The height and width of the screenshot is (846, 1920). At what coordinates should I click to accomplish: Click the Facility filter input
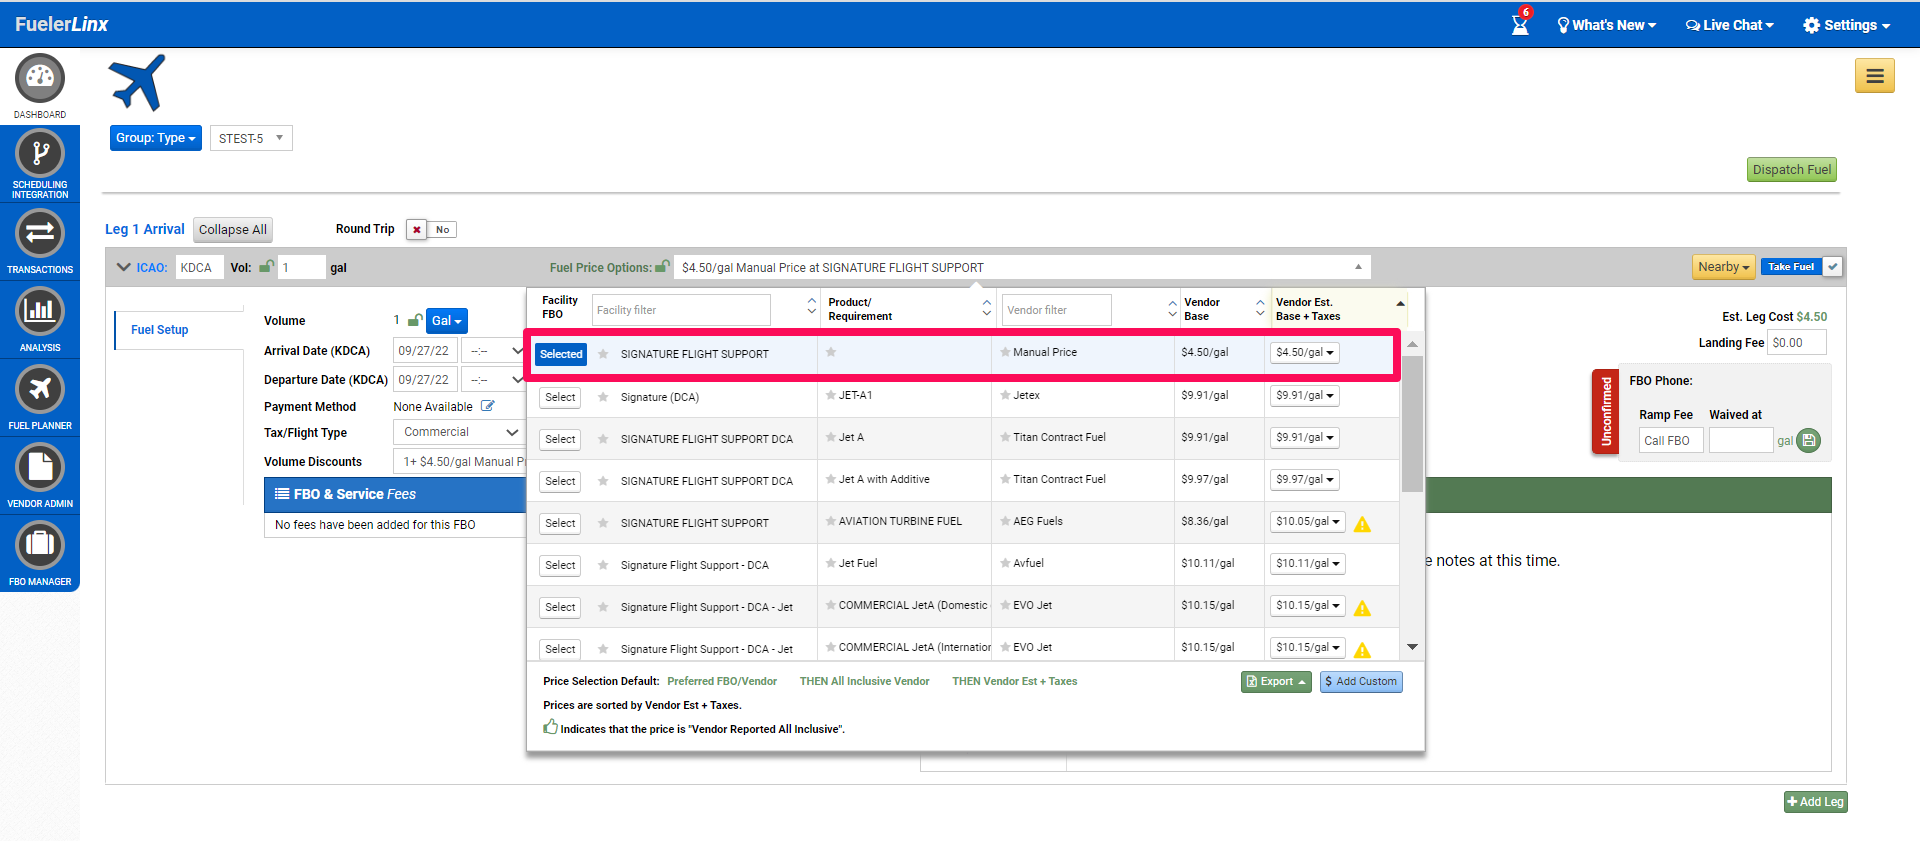681,310
